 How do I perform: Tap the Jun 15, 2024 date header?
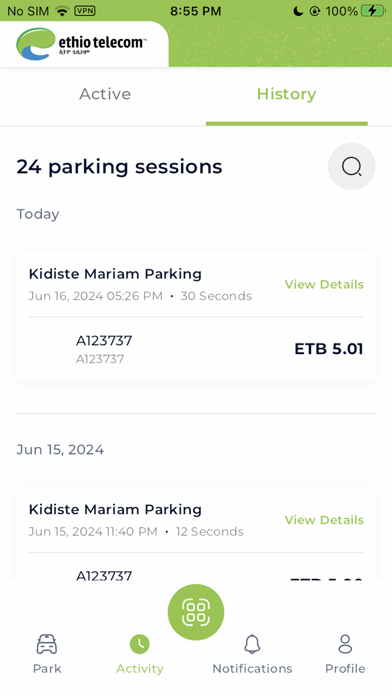pos(60,450)
